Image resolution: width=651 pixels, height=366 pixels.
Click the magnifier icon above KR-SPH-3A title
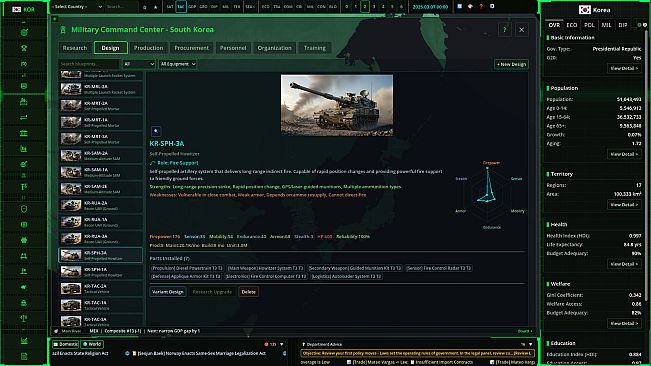point(156,131)
